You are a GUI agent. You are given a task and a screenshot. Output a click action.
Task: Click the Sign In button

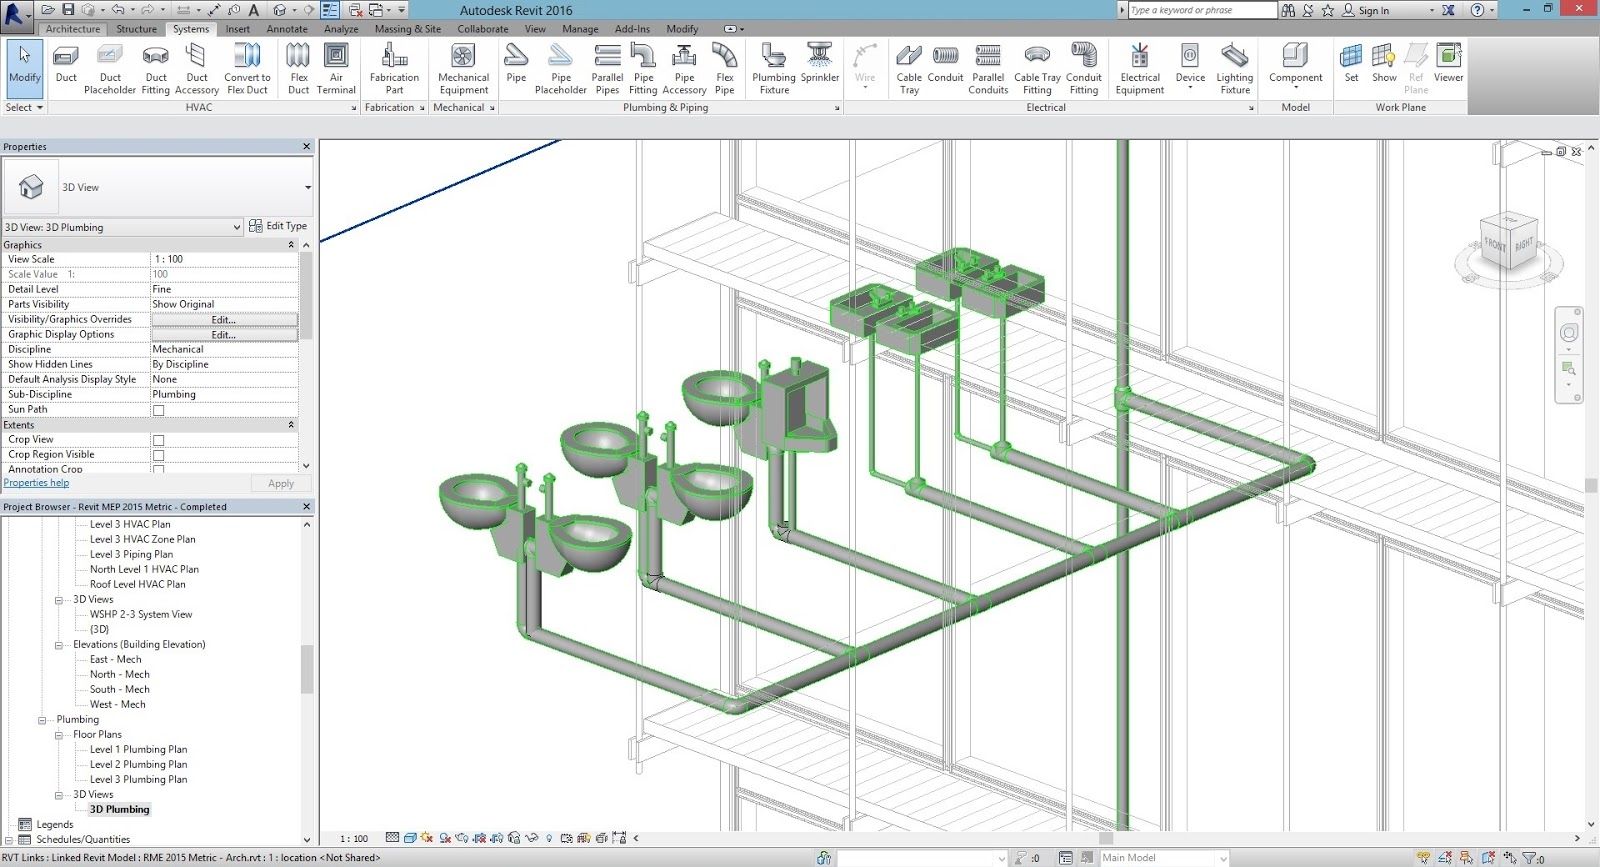click(x=1365, y=10)
